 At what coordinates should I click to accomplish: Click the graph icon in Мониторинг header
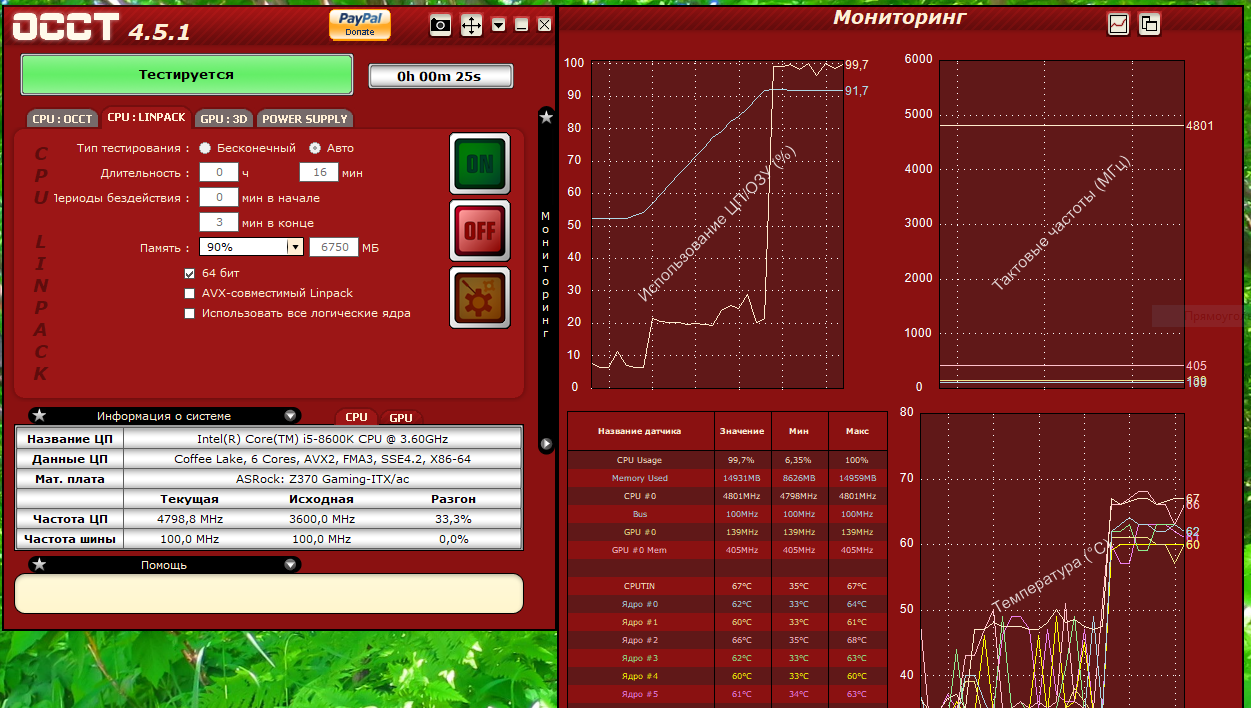pyautogui.click(x=1118, y=24)
